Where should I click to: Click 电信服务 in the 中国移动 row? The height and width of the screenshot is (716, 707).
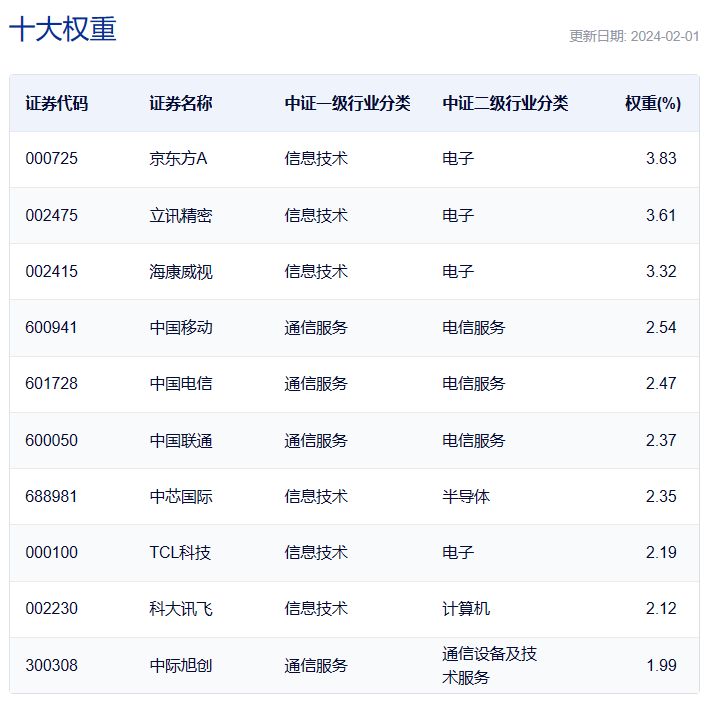tap(474, 327)
